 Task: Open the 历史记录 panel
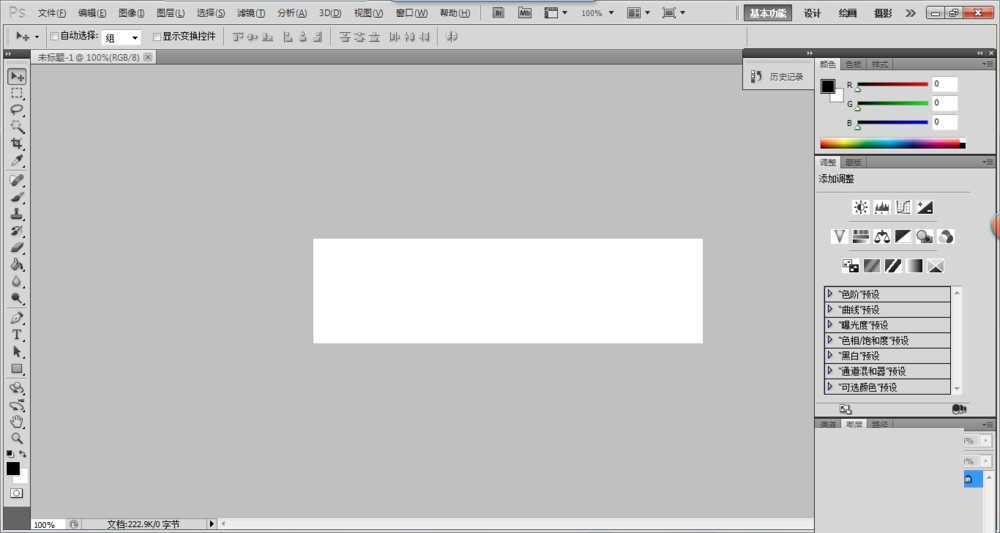[778, 76]
